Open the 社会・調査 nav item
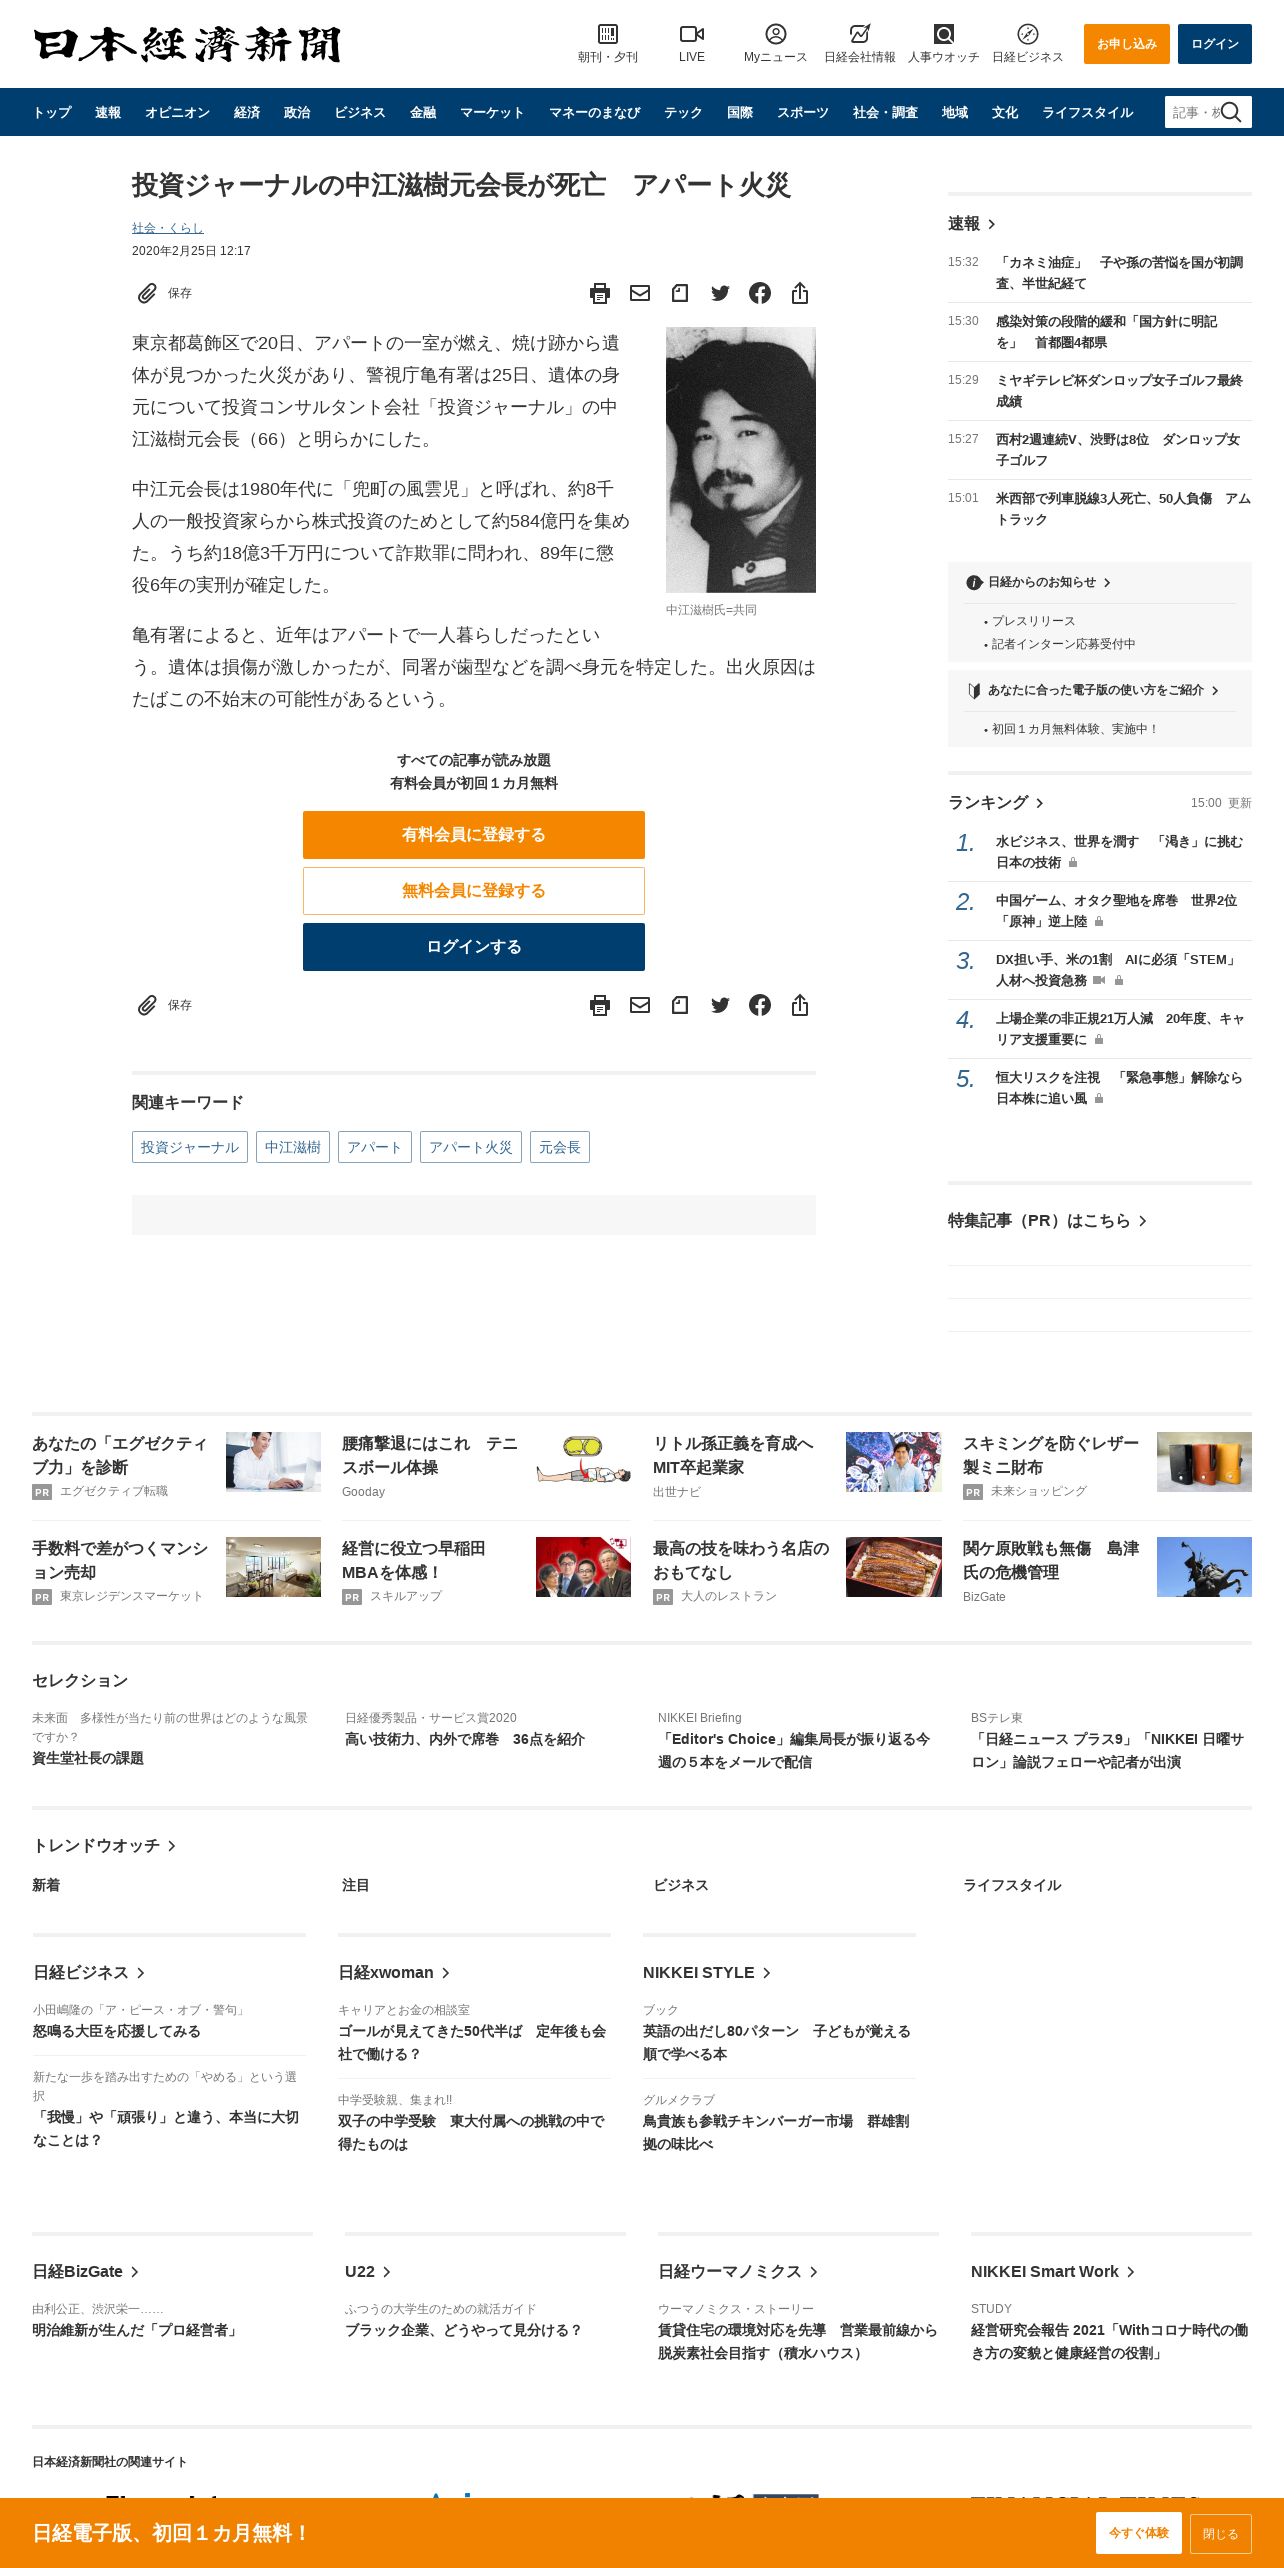The width and height of the screenshot is (1284, 2568). point(885,112)
